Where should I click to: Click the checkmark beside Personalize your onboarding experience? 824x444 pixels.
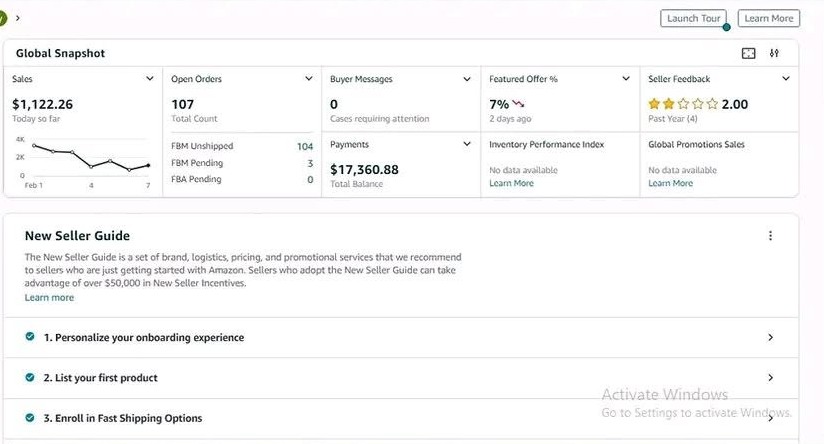(30, 336)
